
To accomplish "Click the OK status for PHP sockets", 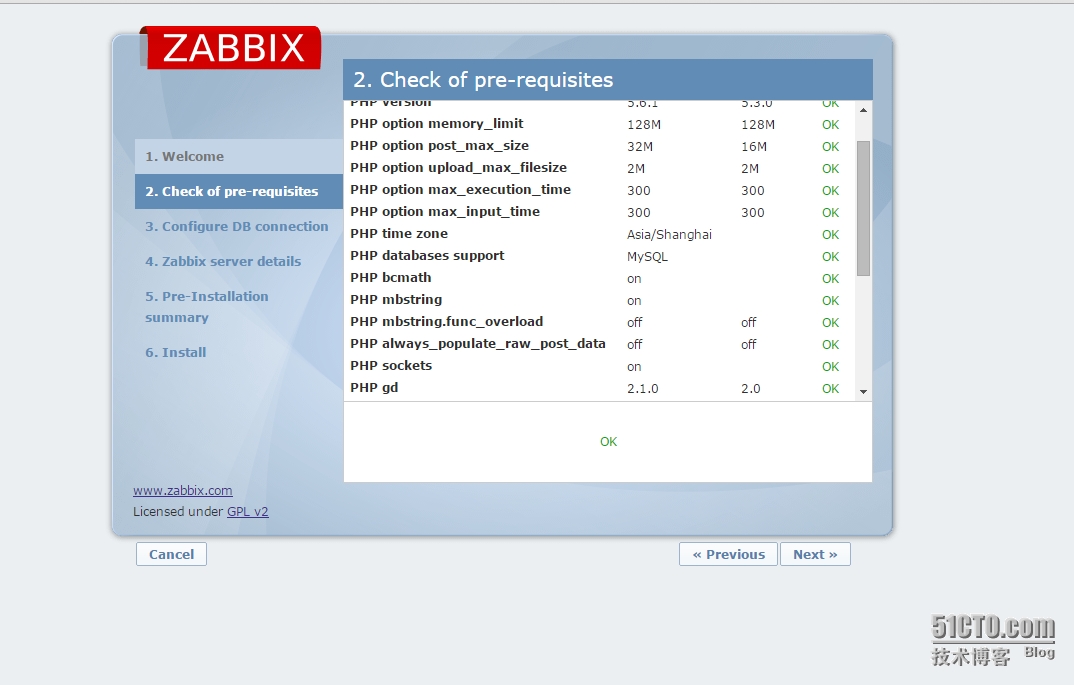I will pyautogui.click(x=830, y=366).
